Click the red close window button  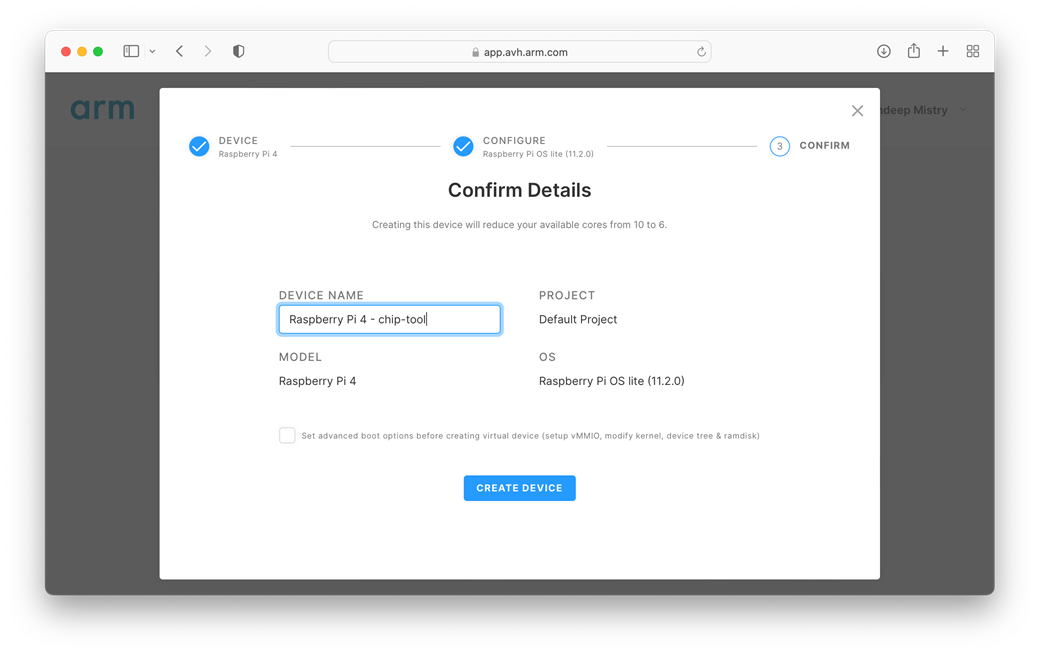coord(66,52)
